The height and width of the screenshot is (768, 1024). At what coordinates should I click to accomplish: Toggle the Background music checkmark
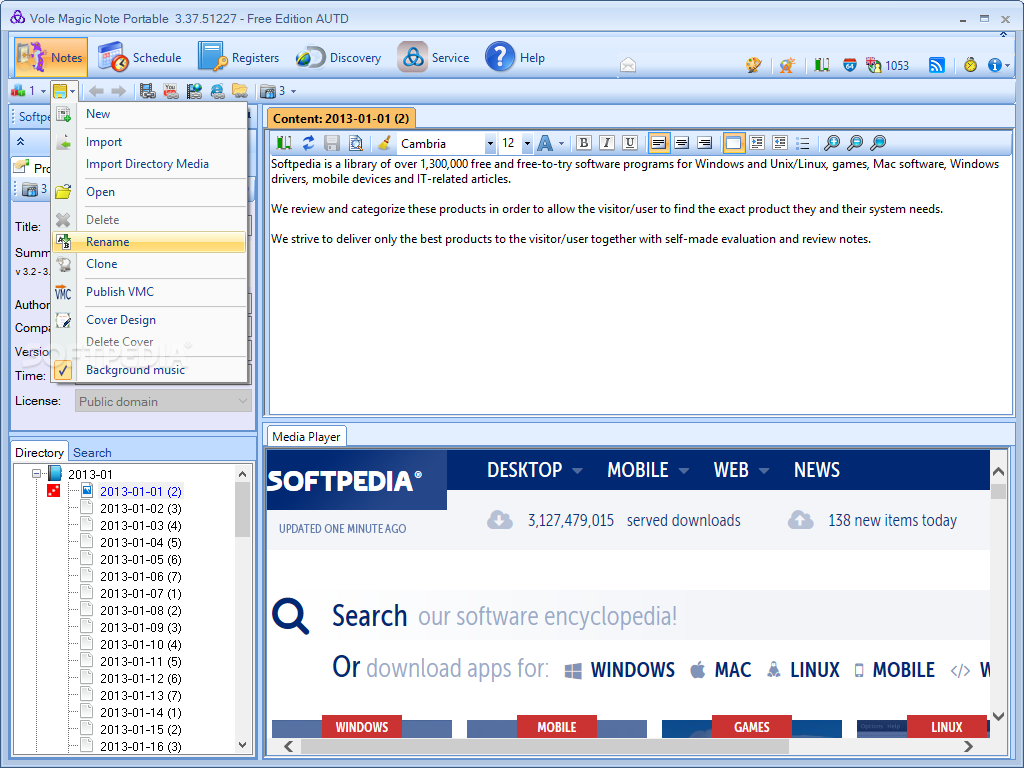pyautogui.click(x=63, y=370)
